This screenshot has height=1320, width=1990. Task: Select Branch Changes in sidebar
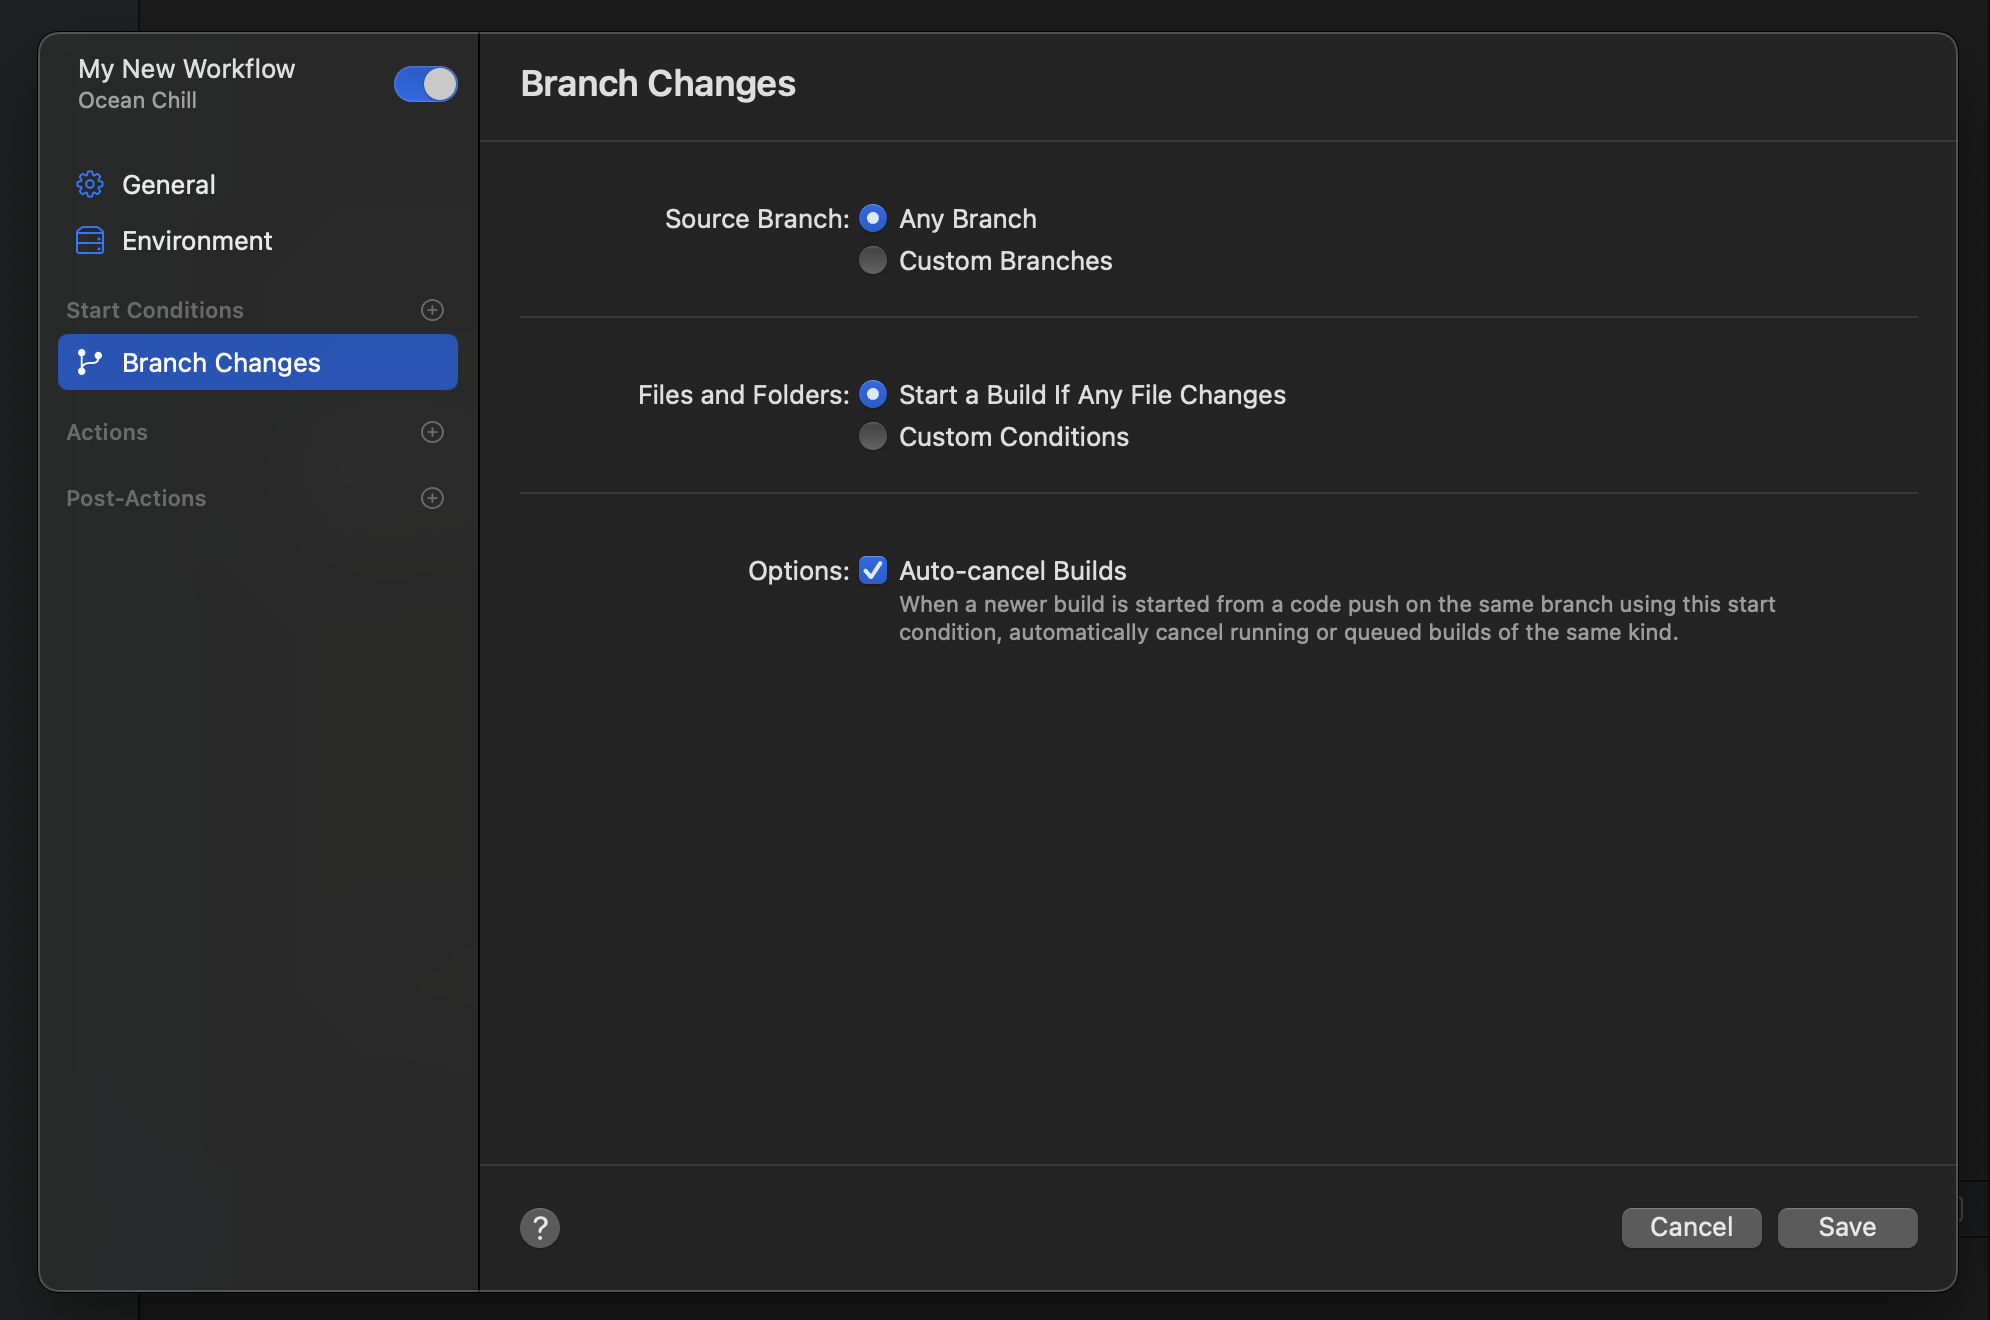[258, 362]
